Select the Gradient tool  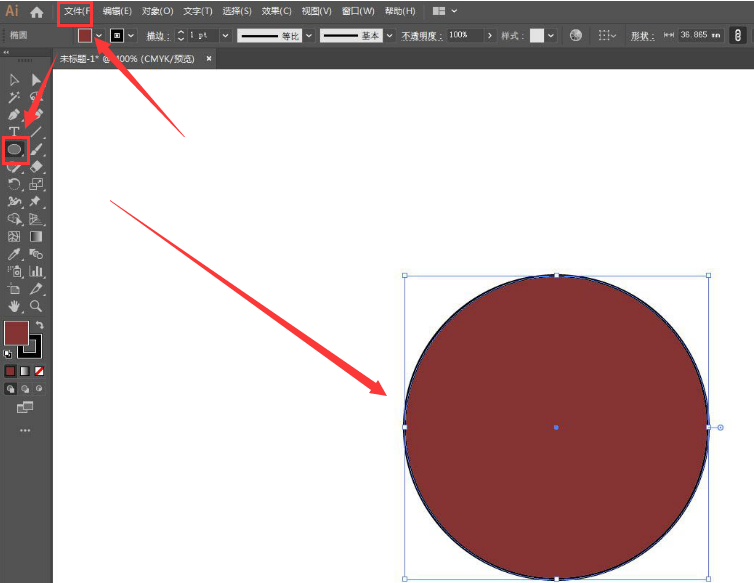click(36, 236)
